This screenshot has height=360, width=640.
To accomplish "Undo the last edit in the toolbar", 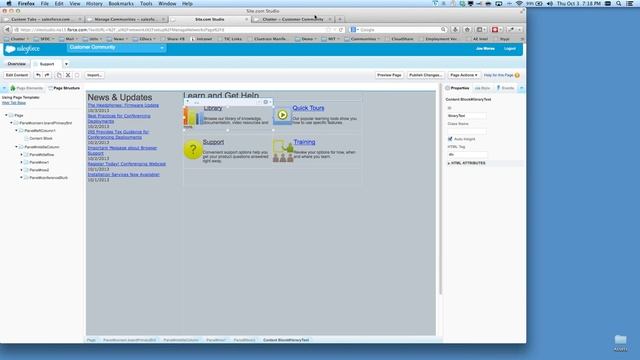I will 38,75.
